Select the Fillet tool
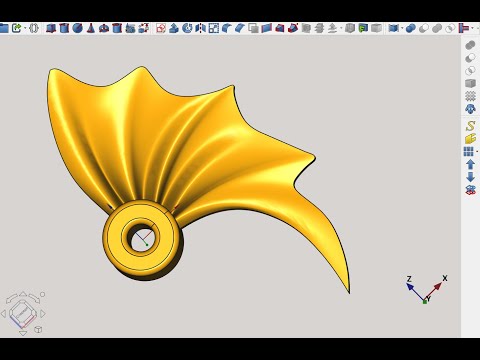480x360 pixels. (227, 28)
